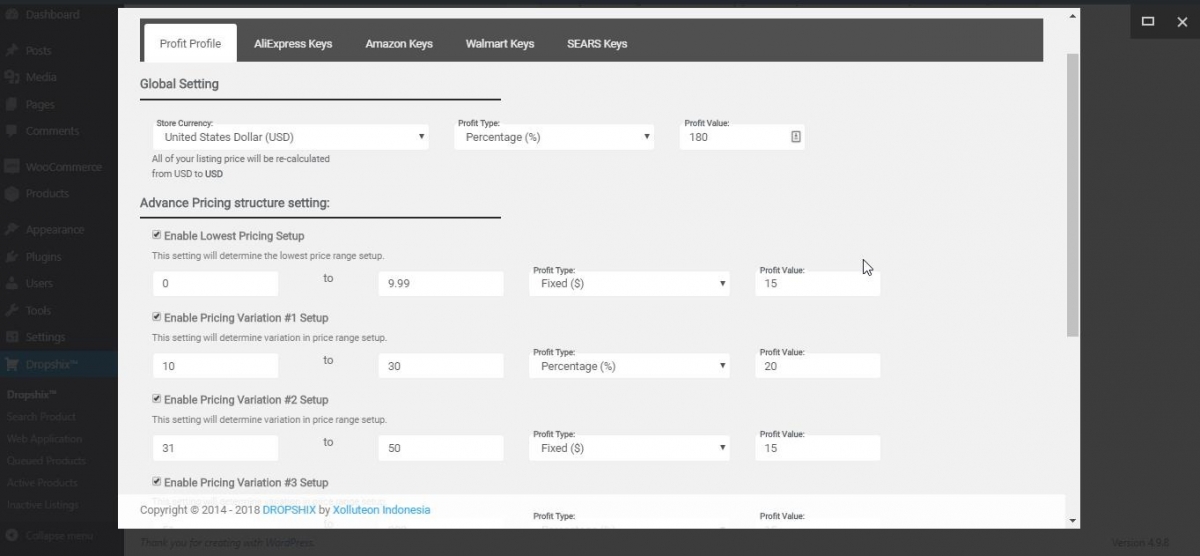The height and width of the screenshot is (556, 1200).
Task: Click the Posts pin icon in sidebar
Action: [x=12, y=50]
